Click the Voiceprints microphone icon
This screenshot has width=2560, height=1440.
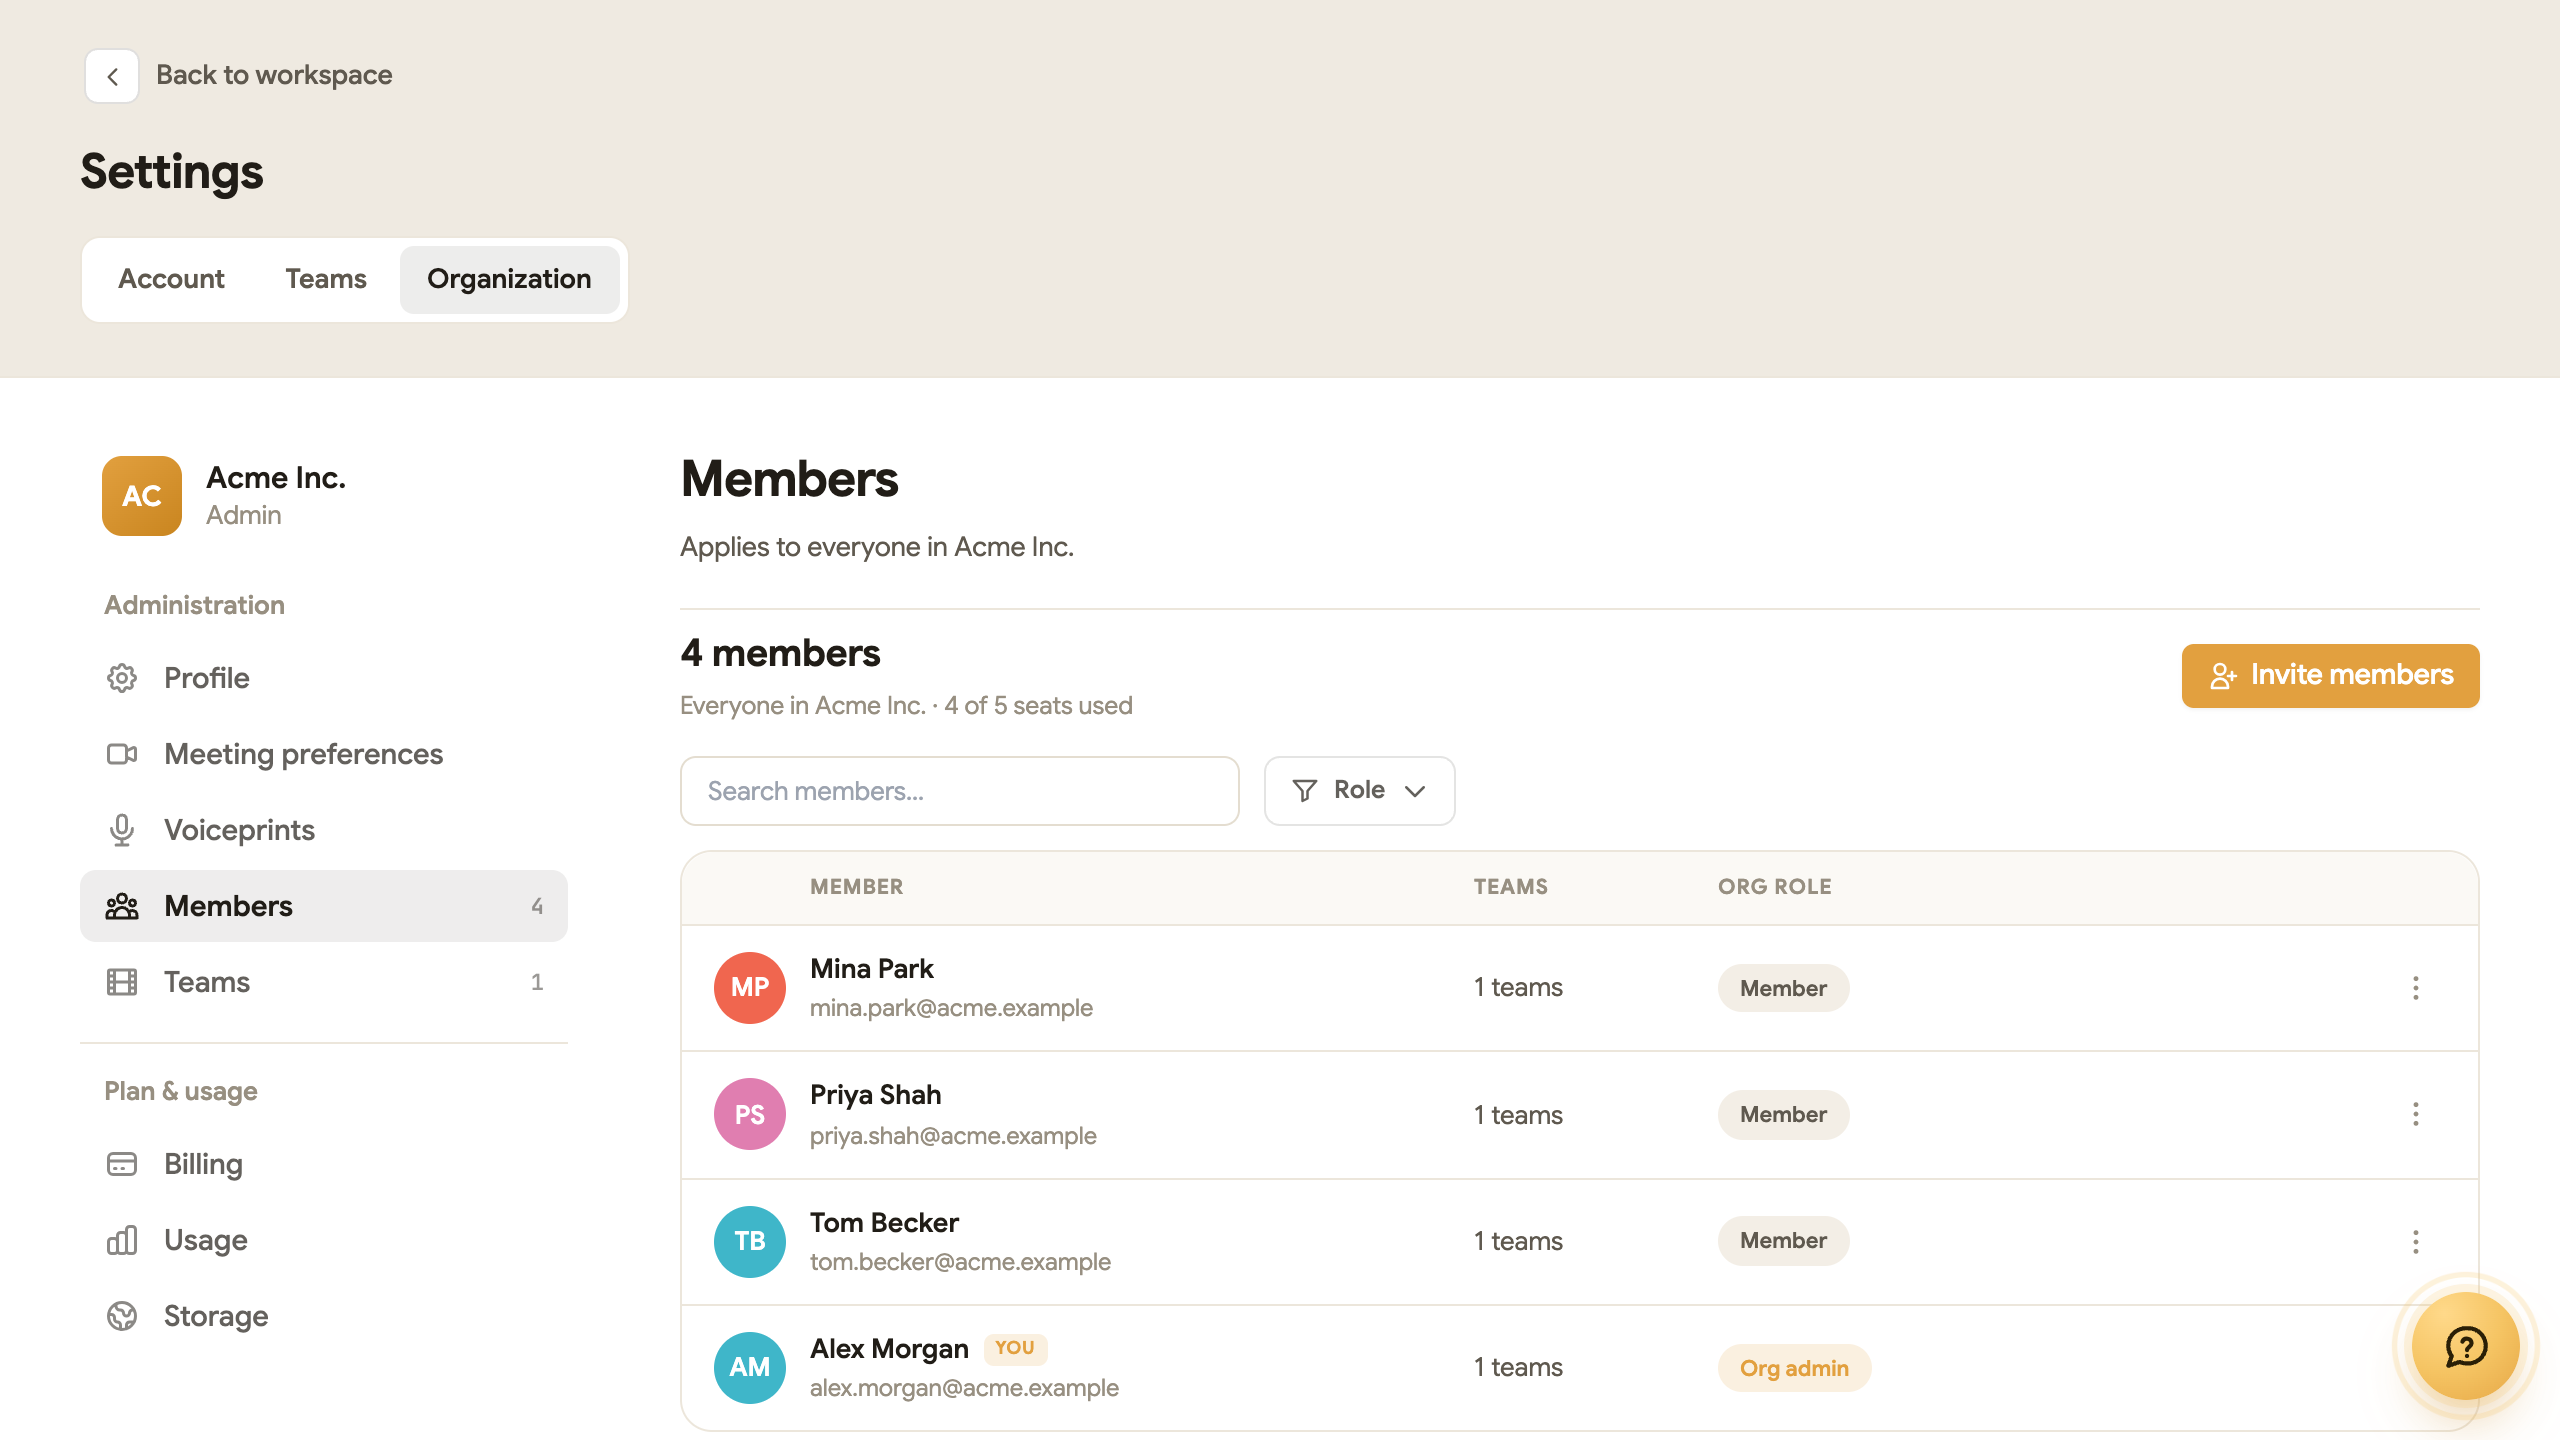pyautogui.click(x=122, y=830)
